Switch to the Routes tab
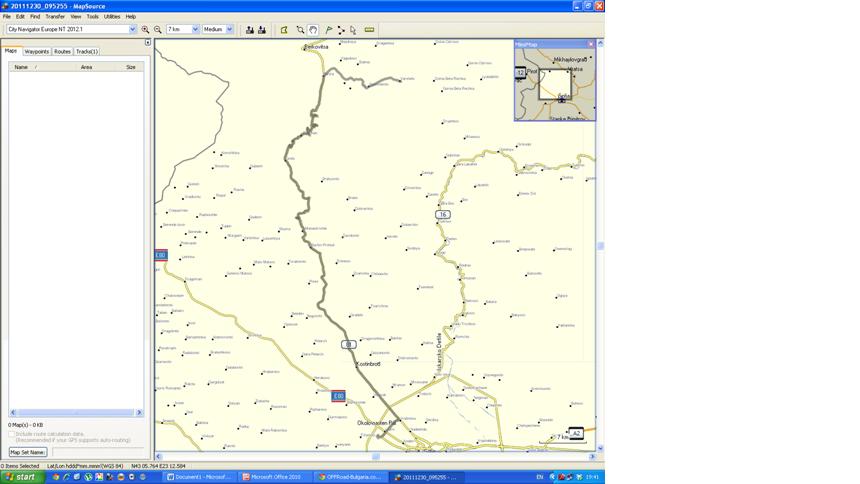Image resolution: width=860 pixels, height=484 pixels. (62, 51)
